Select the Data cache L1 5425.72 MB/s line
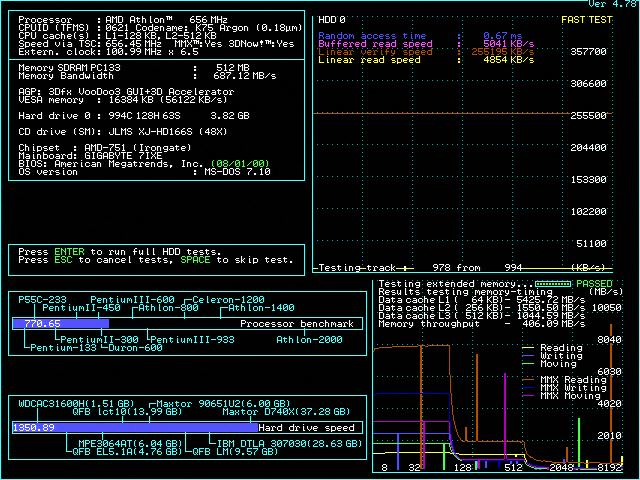 482,300
